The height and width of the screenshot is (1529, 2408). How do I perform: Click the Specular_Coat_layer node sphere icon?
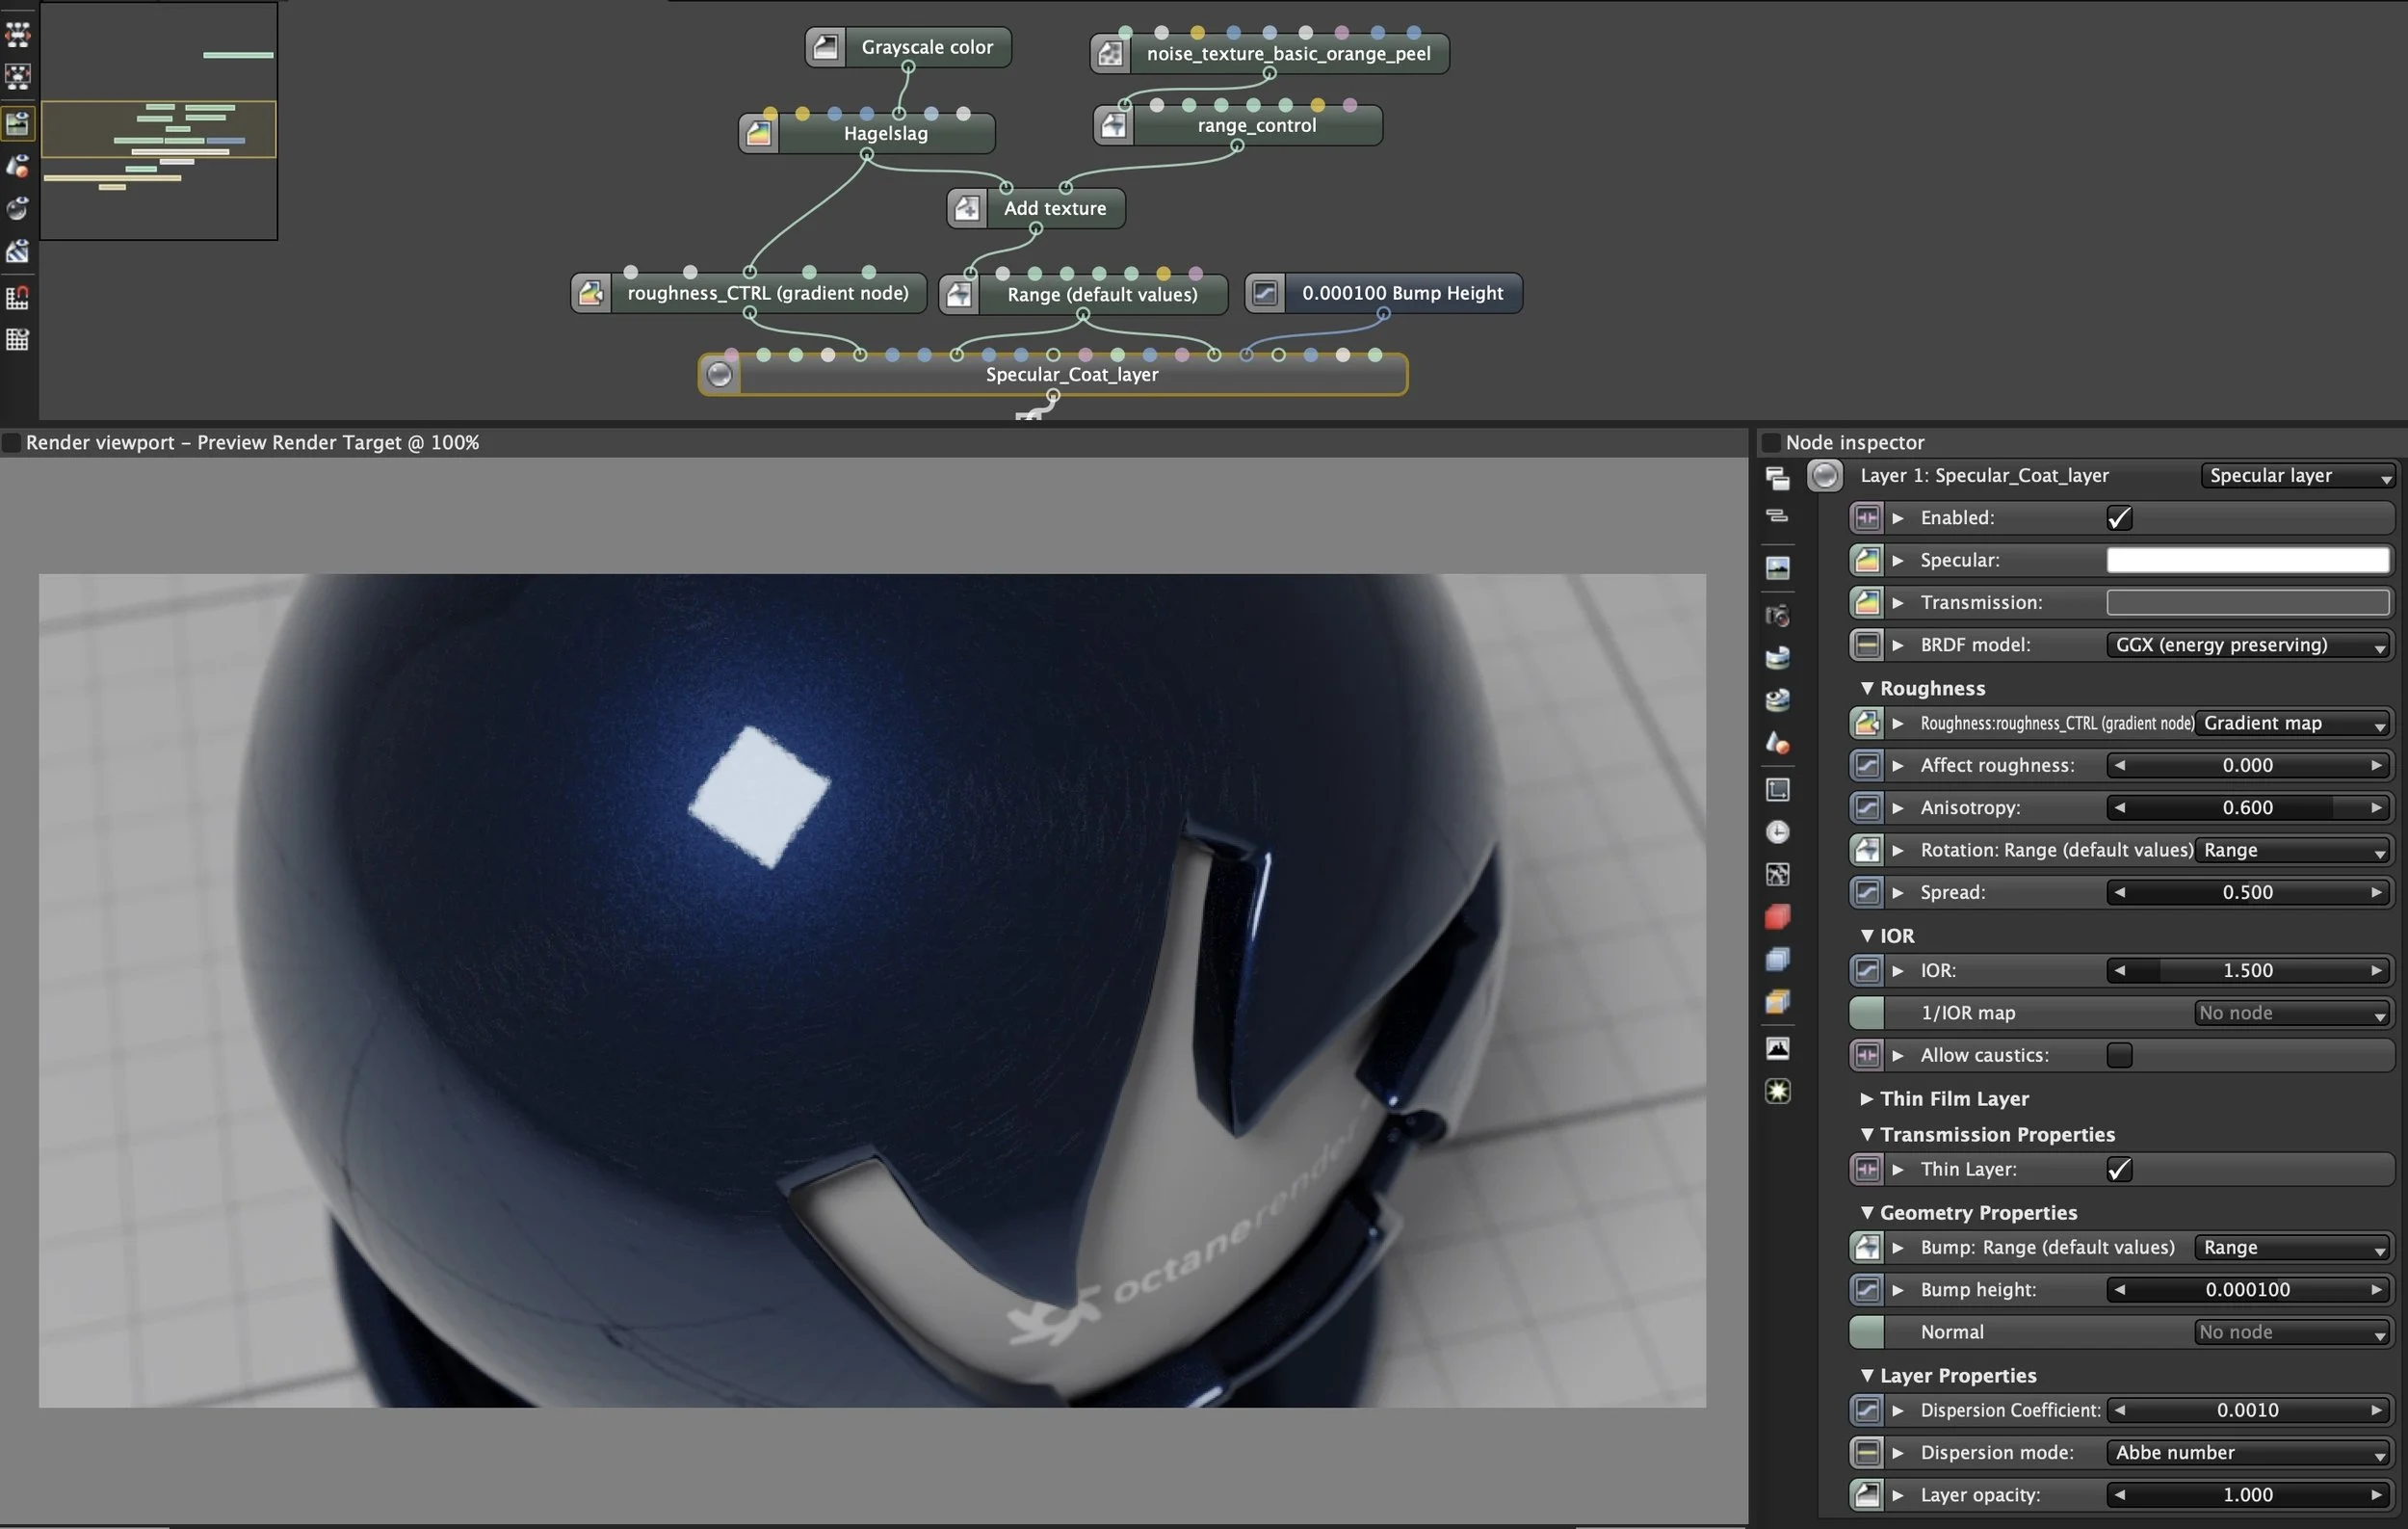point(719,375)
